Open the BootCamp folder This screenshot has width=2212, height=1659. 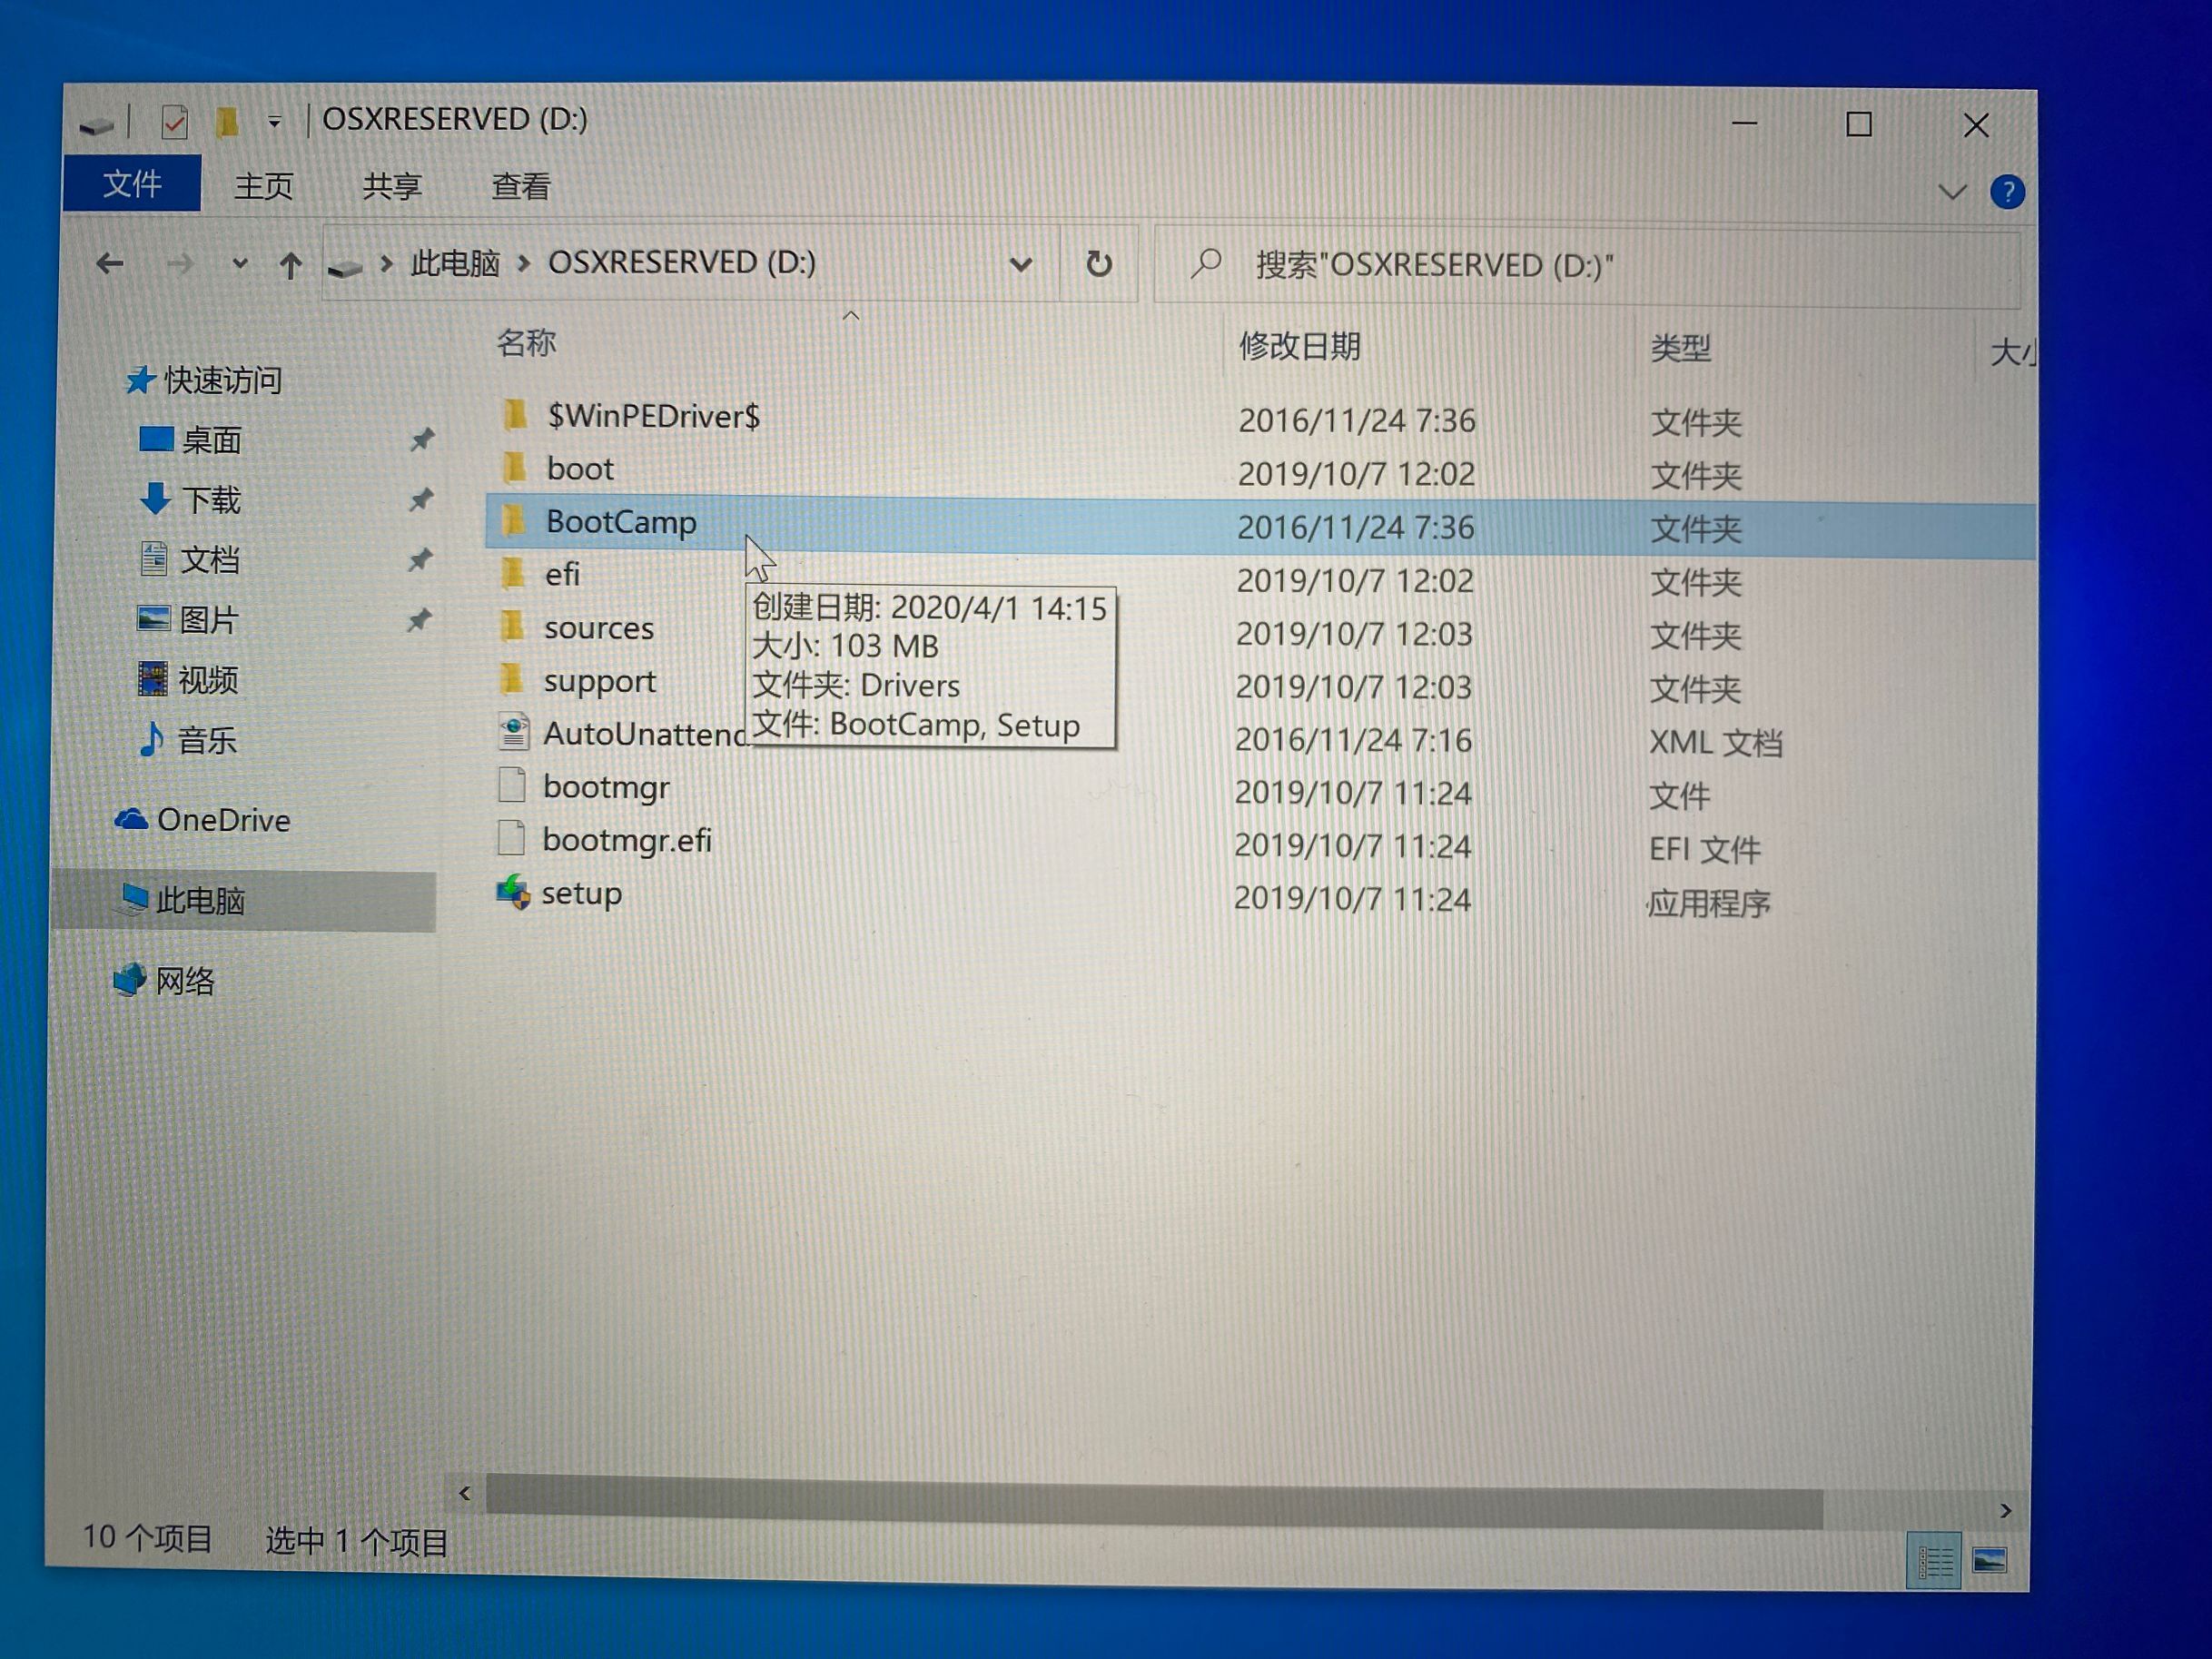(x=622, y=521)
